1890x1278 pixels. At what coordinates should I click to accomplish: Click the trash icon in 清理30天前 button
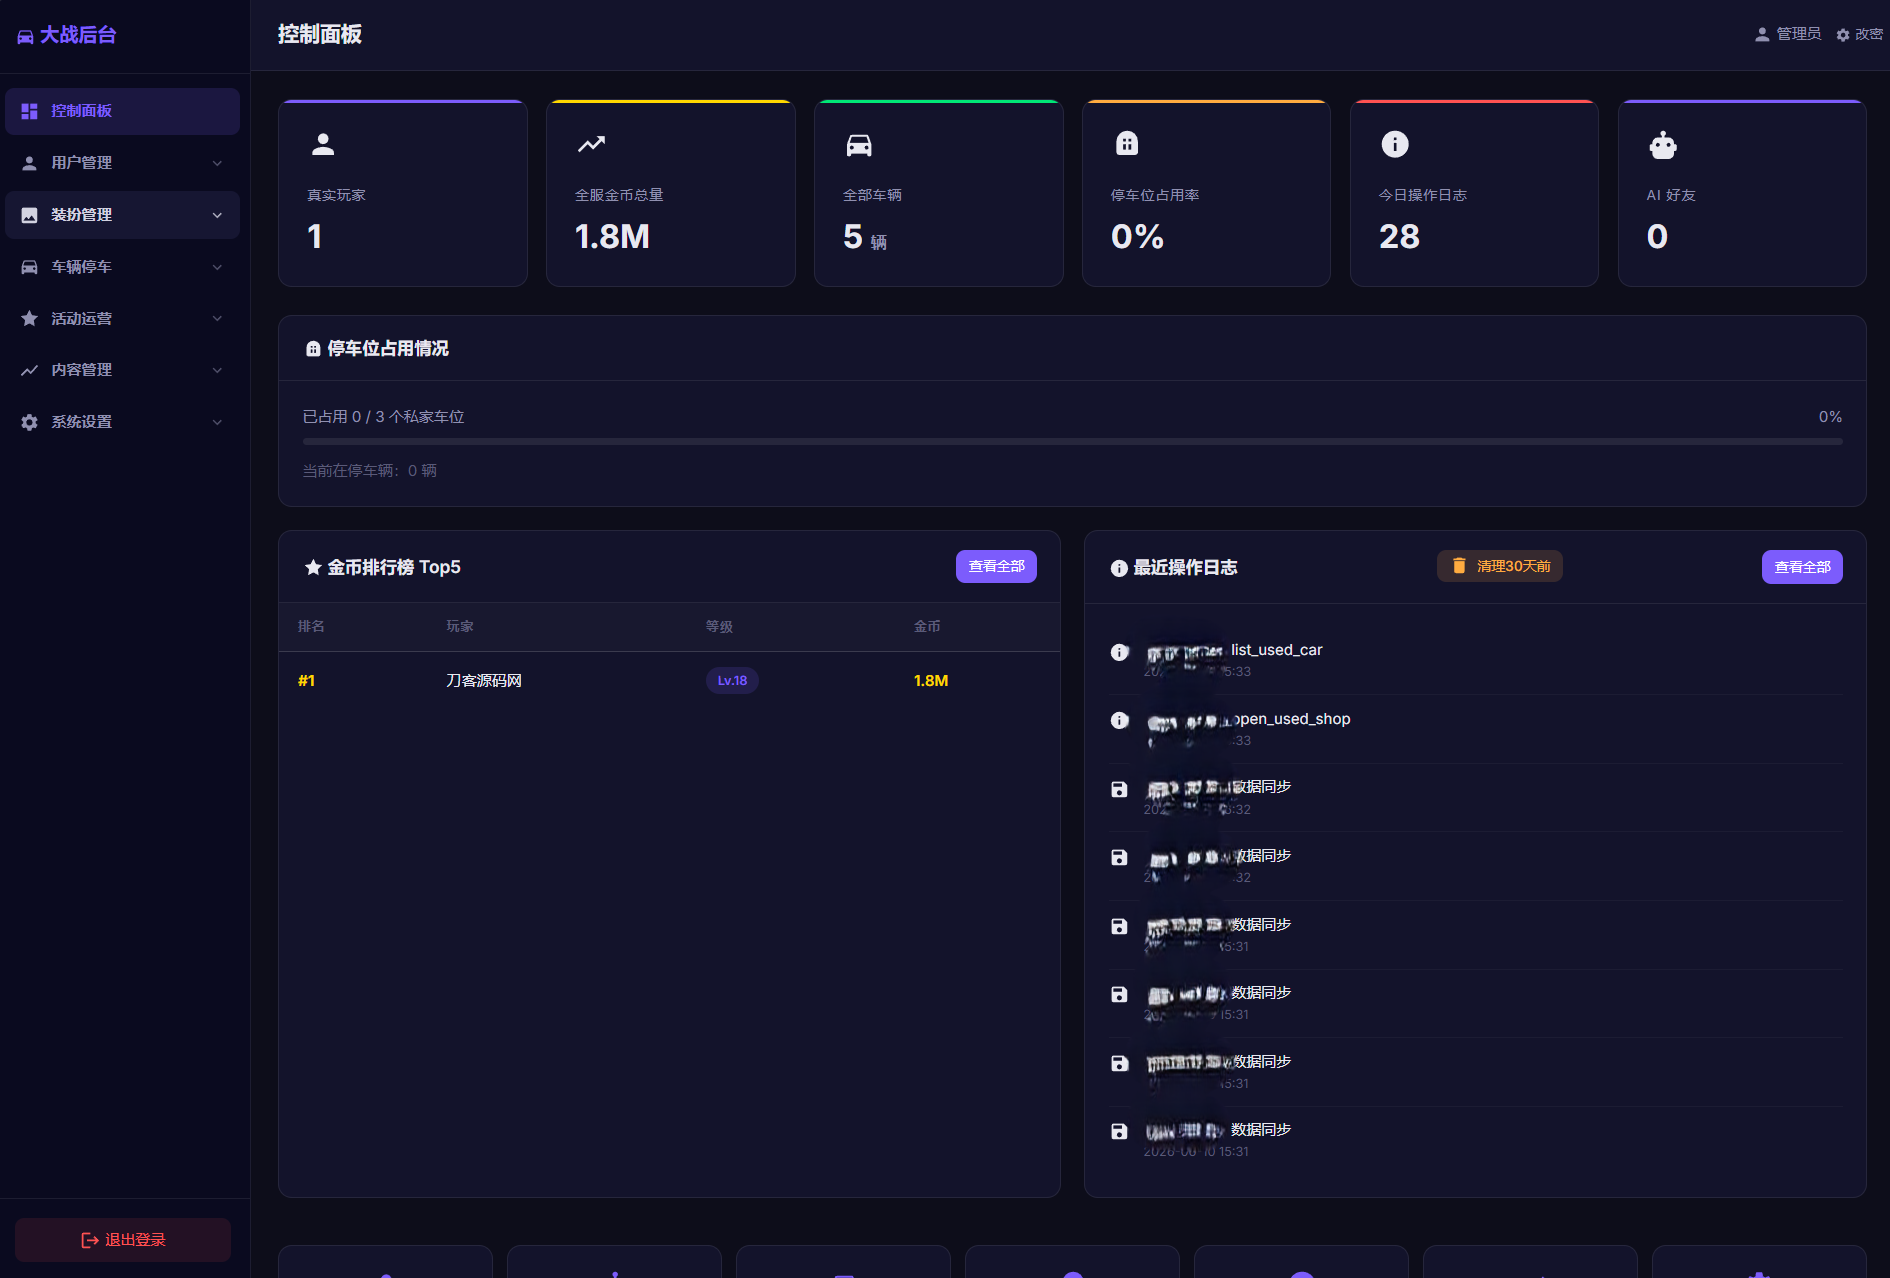1459,566
